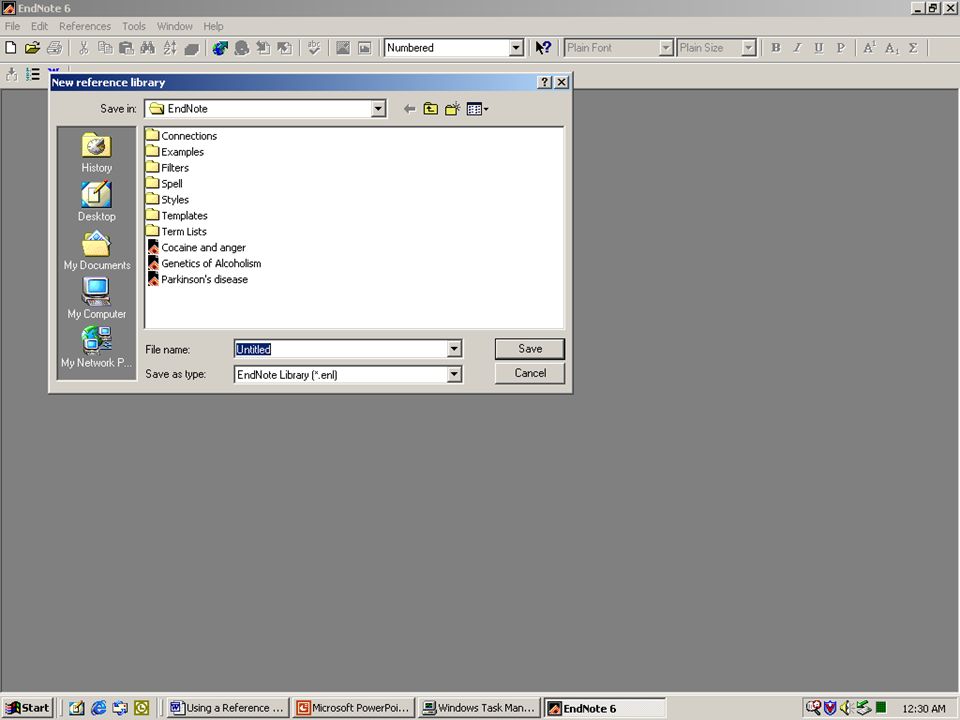Switch to Microsoft PowerPoint taskbar button
960x720 pixels.
[x=354, y=708]
